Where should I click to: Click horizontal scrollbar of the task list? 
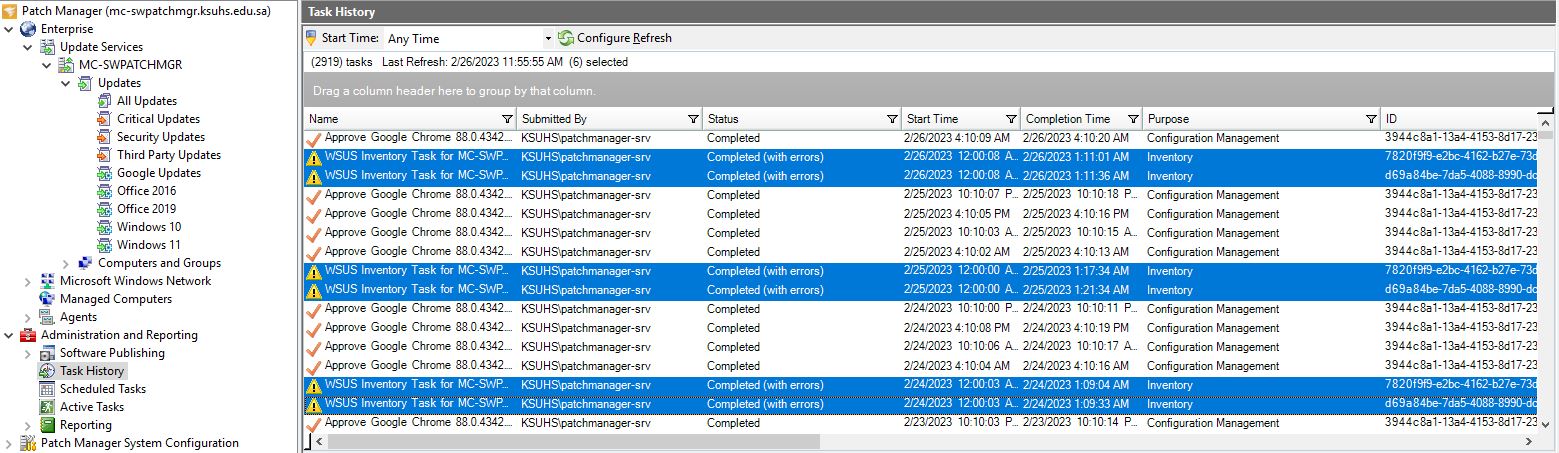click(572, 441)
